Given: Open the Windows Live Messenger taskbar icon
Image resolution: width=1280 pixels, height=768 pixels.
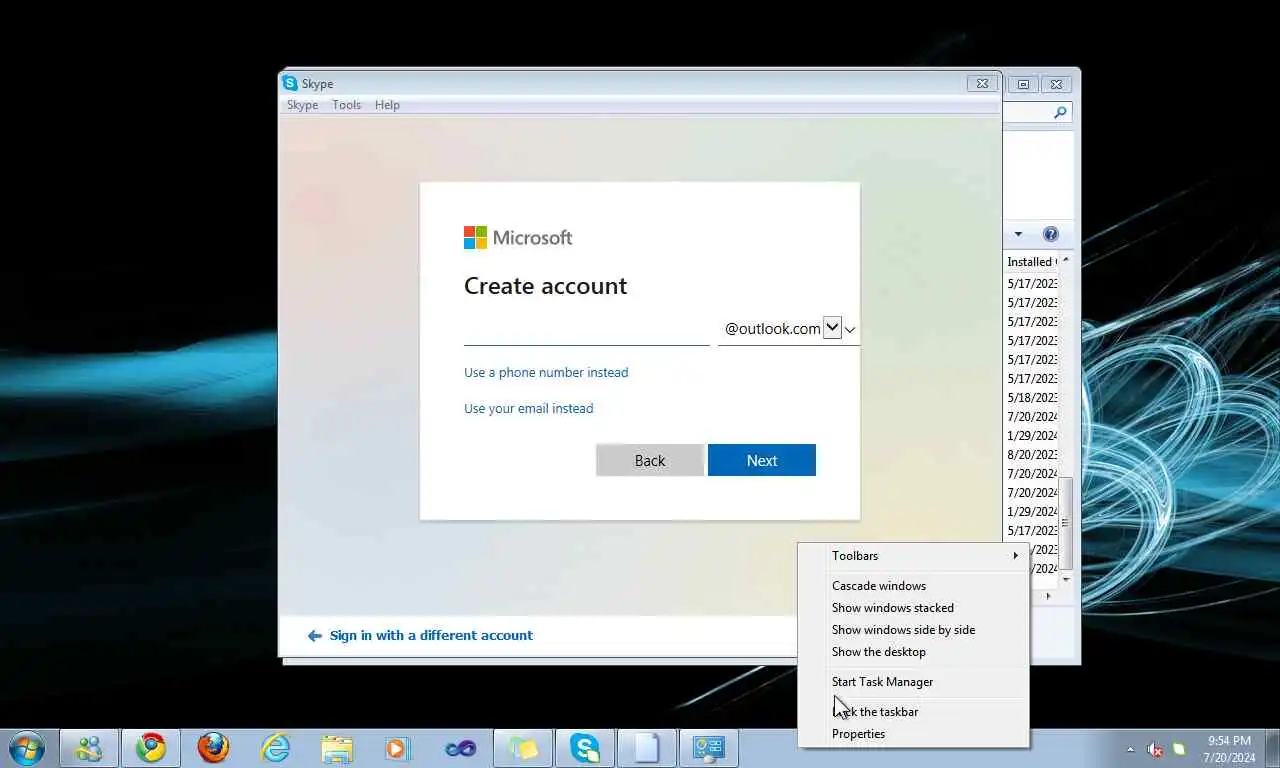Looking at the screenshot, I should [x=89, y=748].
